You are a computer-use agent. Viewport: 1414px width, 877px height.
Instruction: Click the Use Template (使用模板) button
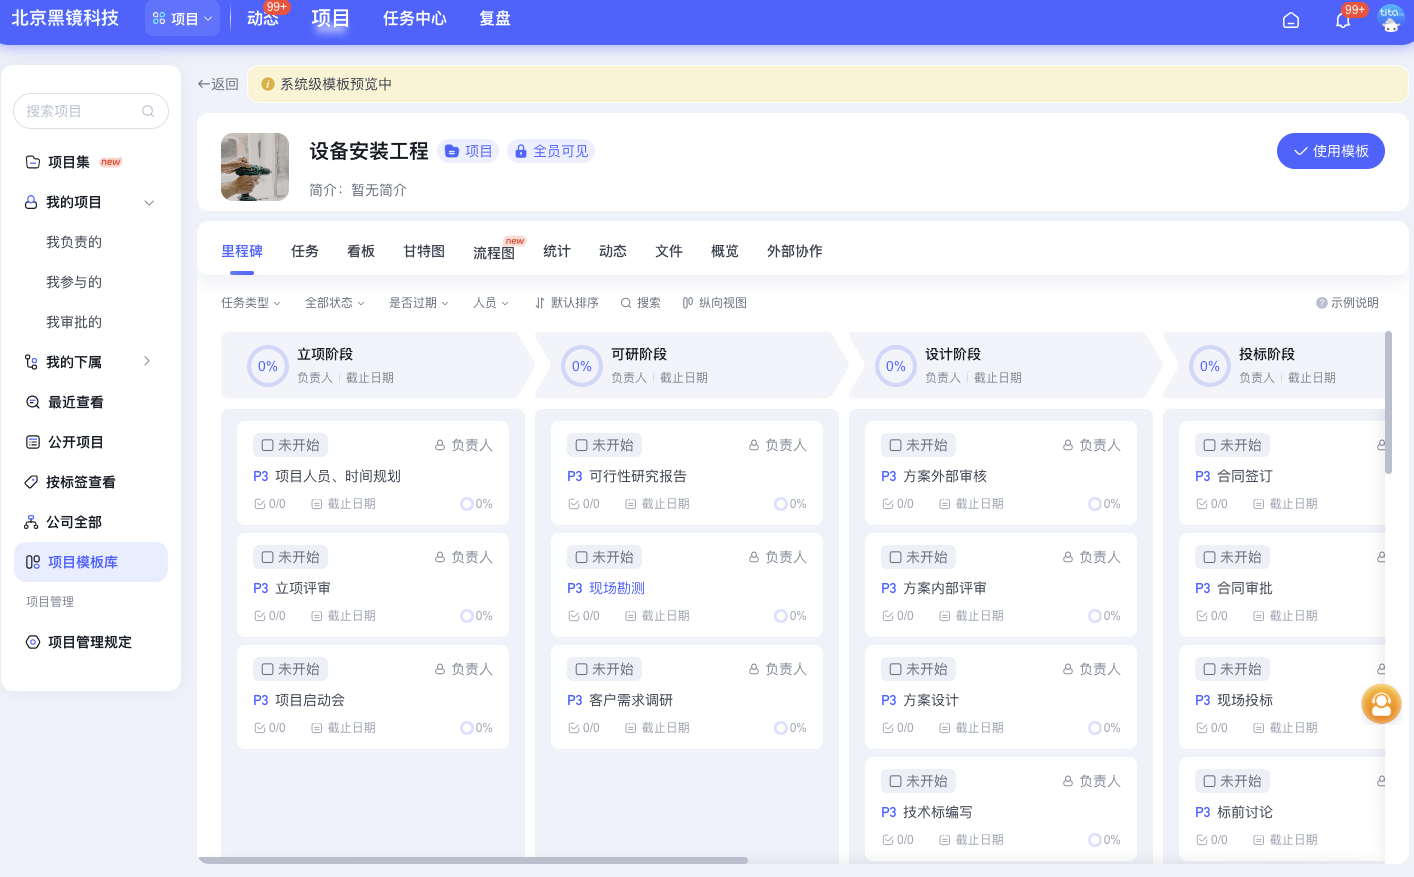(x=1330, y=151)
